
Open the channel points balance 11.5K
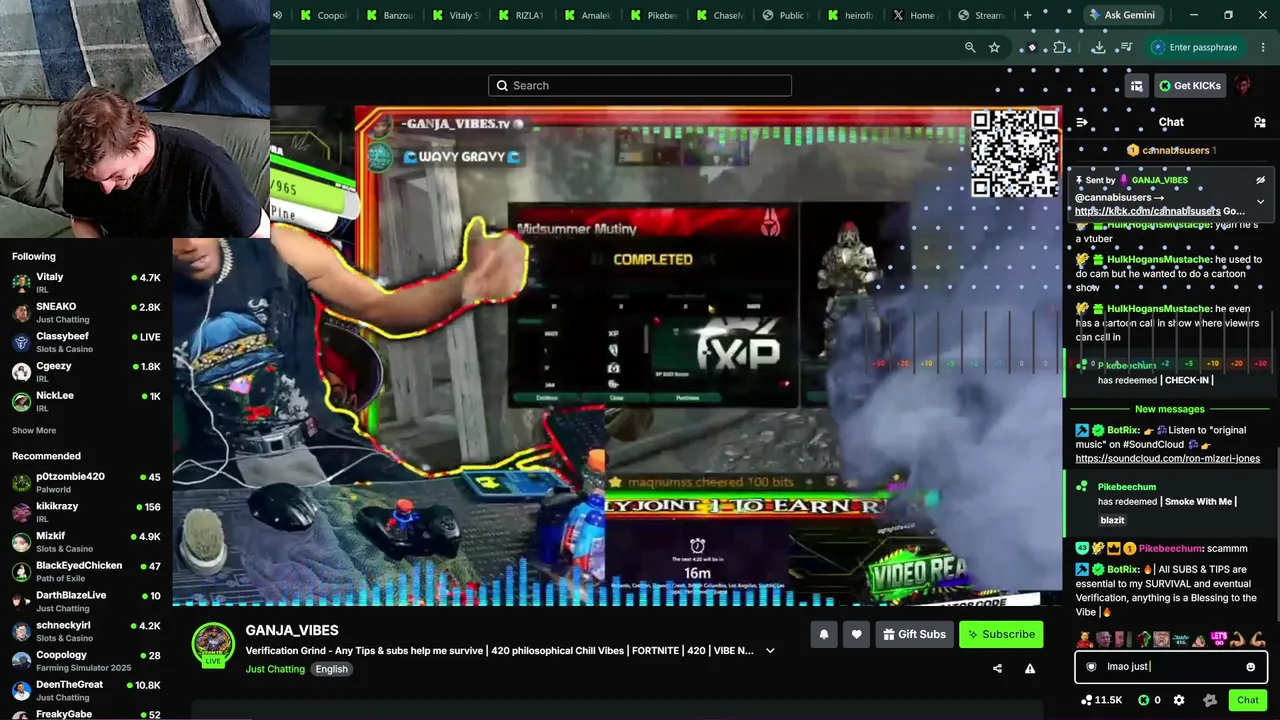pos(1101,700)
